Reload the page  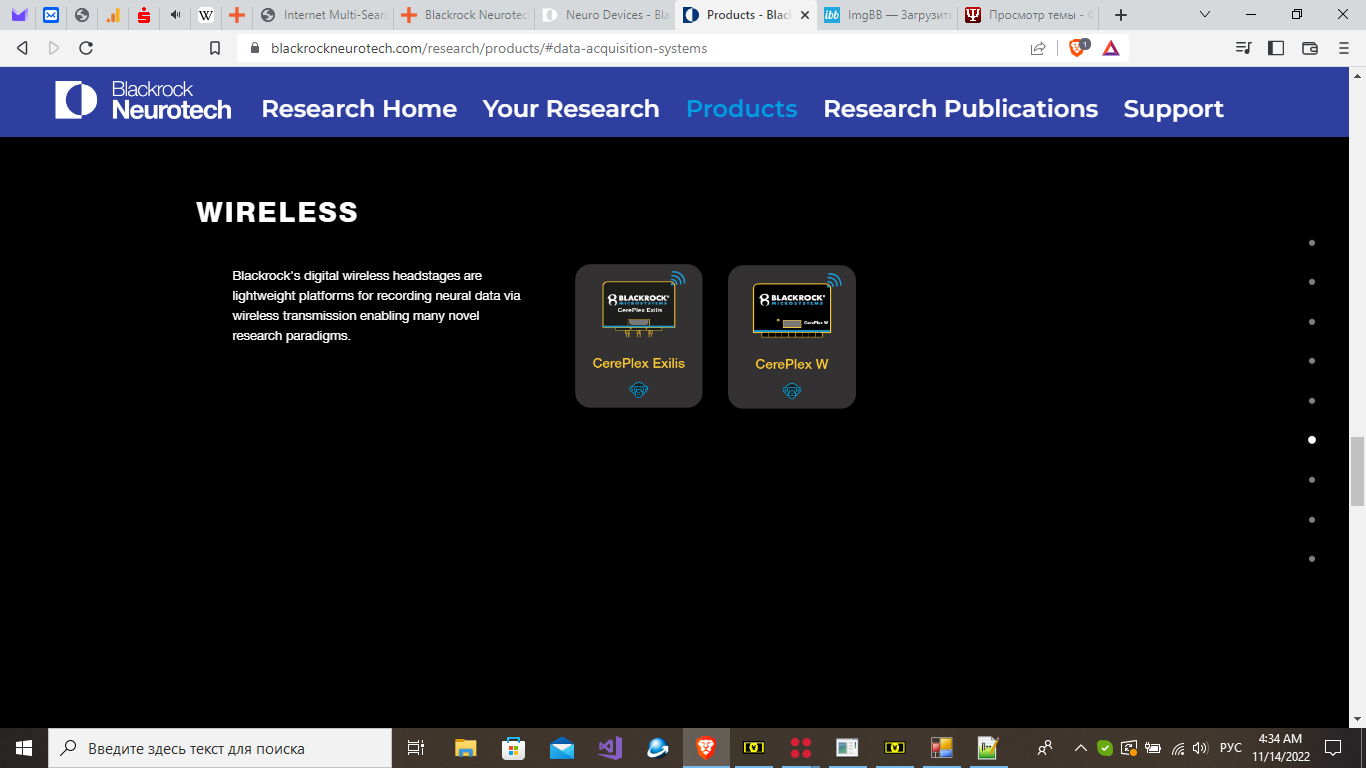coord(86,48)
